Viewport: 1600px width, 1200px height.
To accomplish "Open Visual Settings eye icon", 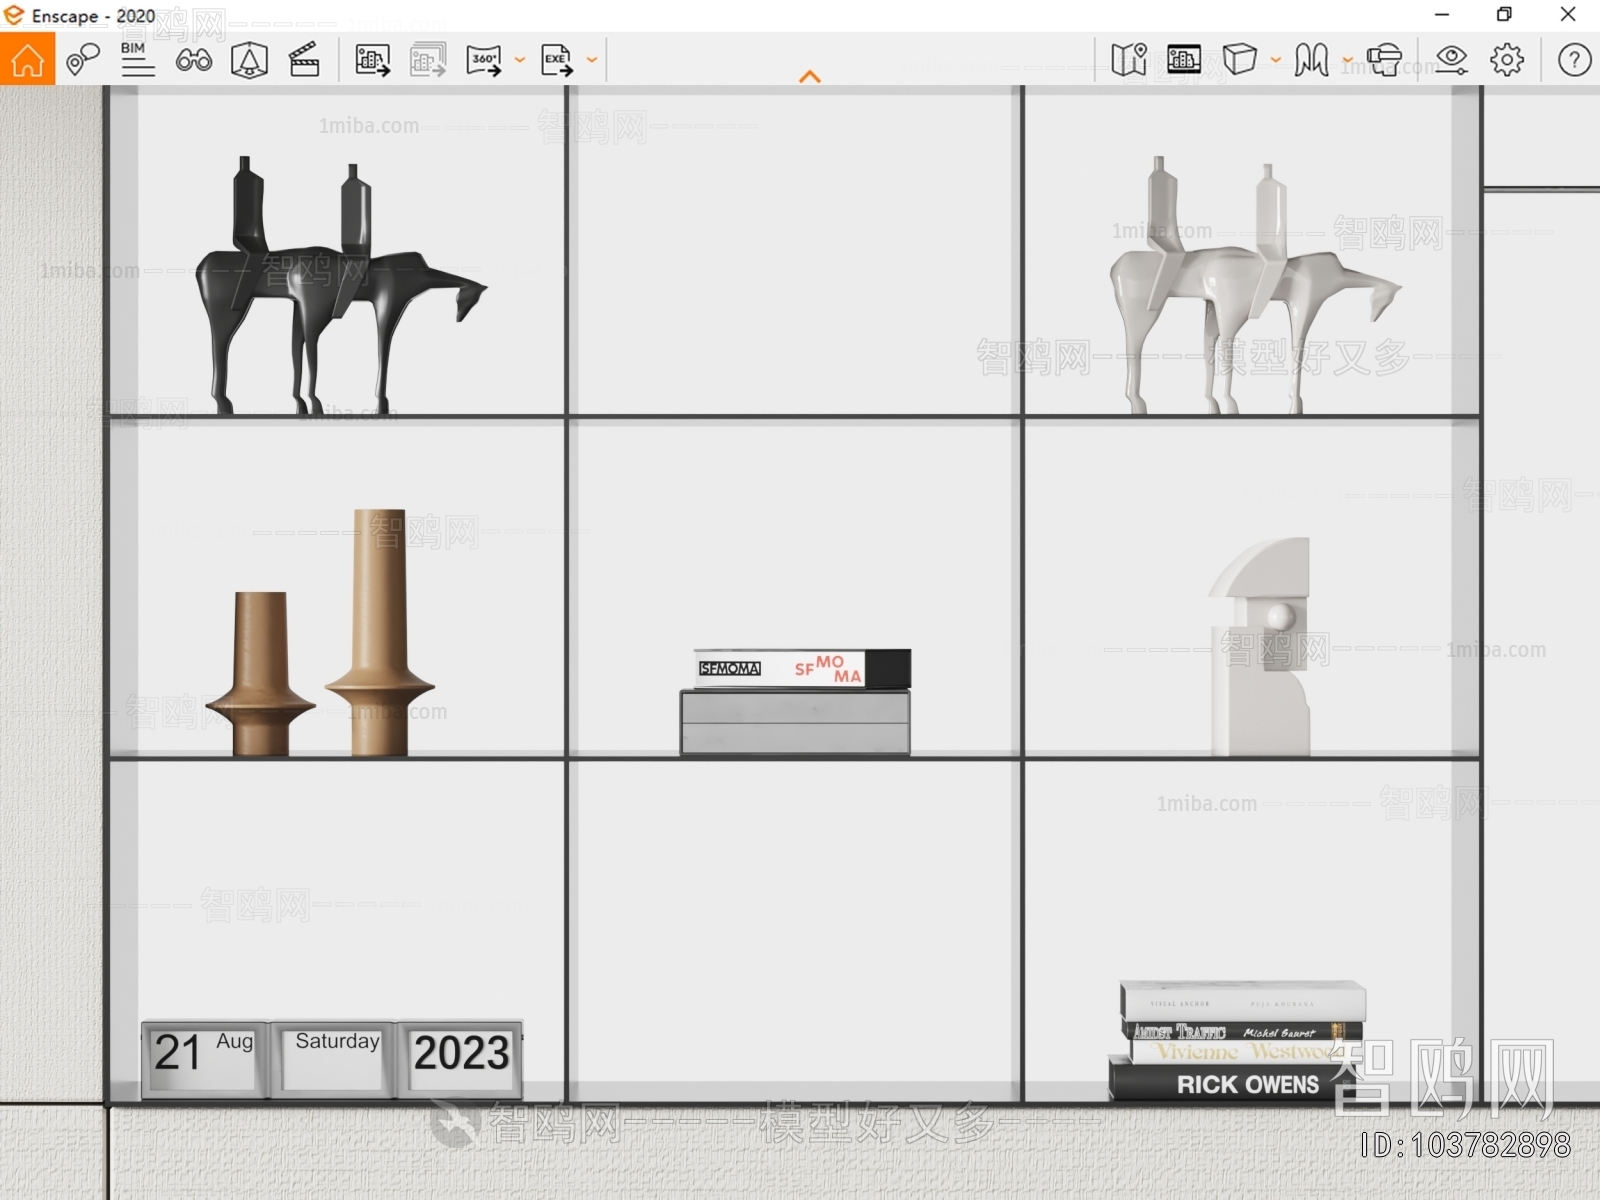I will click(x=1451, y=60).
